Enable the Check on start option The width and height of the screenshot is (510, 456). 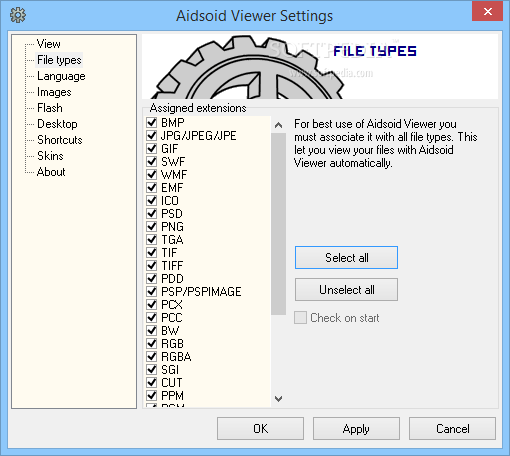[x=300, y=318]
